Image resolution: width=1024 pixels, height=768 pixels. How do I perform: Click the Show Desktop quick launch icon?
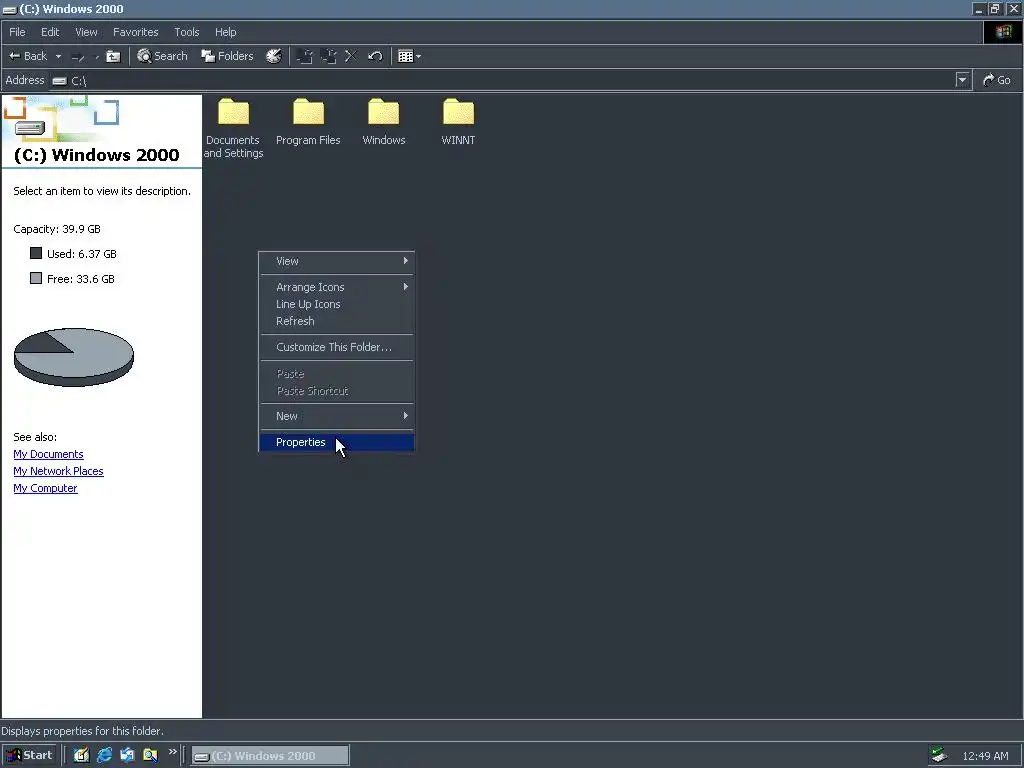coord(81,755)
